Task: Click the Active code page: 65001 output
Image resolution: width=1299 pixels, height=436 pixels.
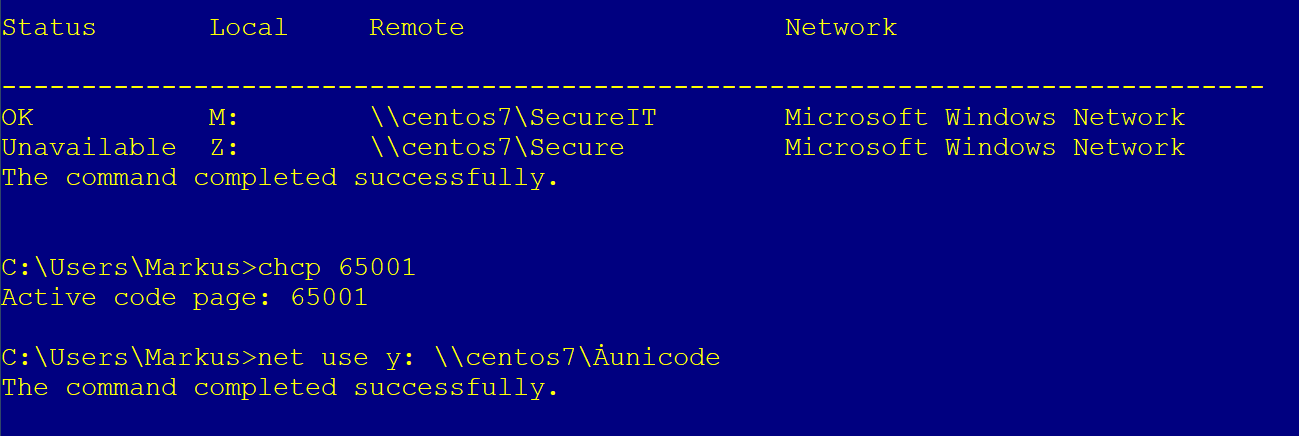Action: pyautogui.click(x=184, y=298)
